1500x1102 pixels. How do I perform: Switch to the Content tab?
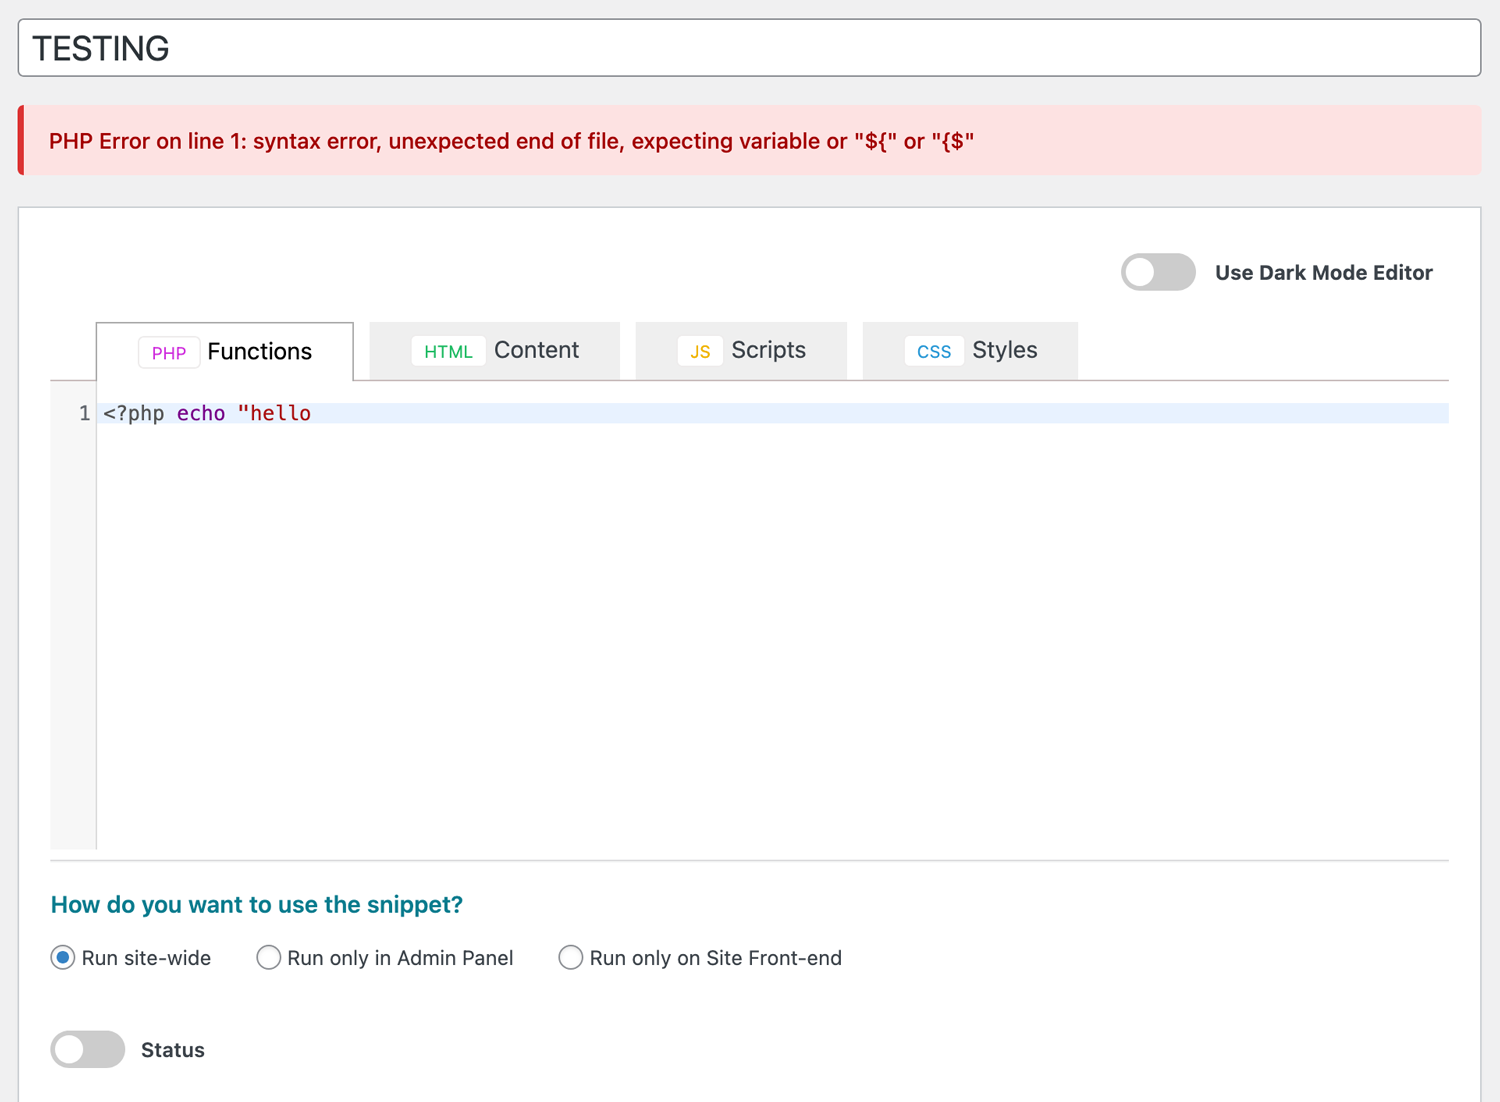point(536,350)
